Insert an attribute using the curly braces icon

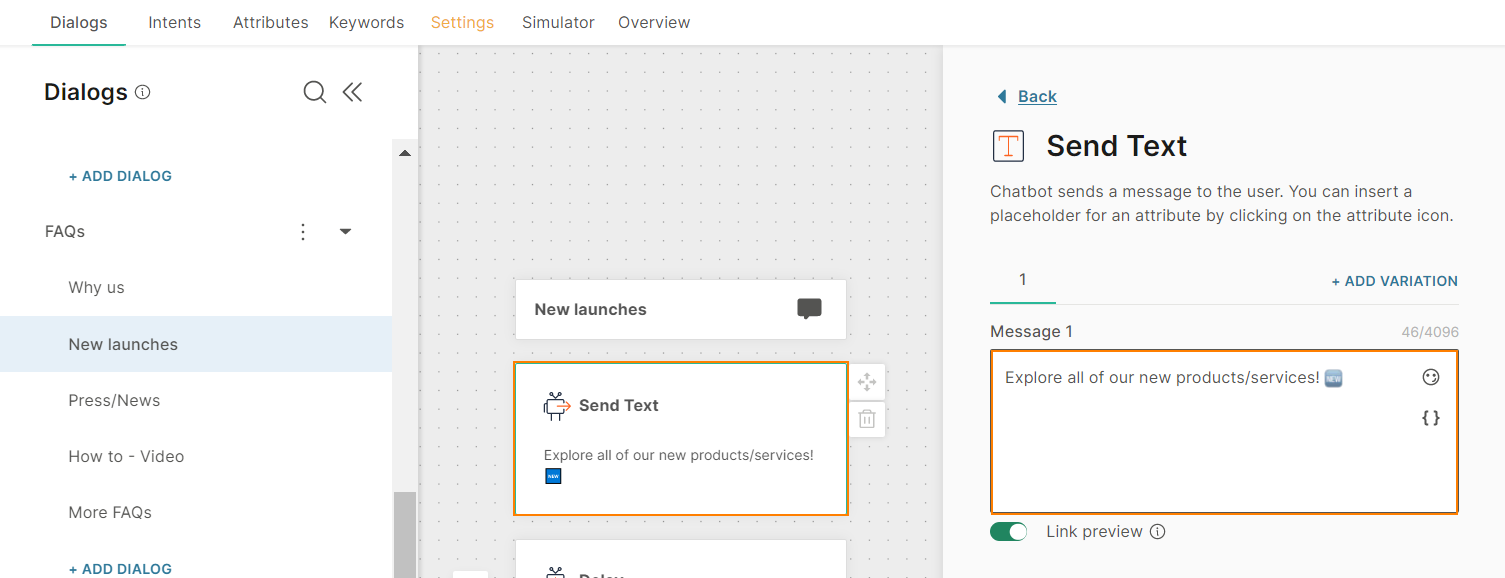pos(1430,417)
